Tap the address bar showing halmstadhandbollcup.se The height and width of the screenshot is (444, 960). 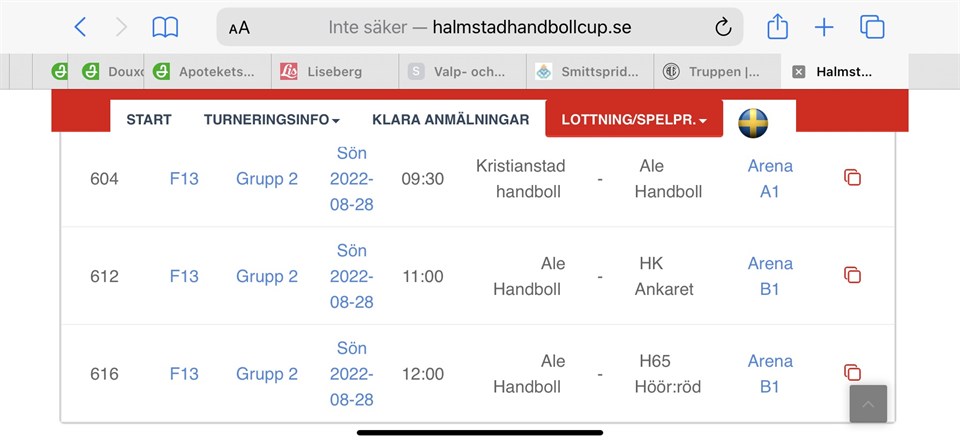480,28
